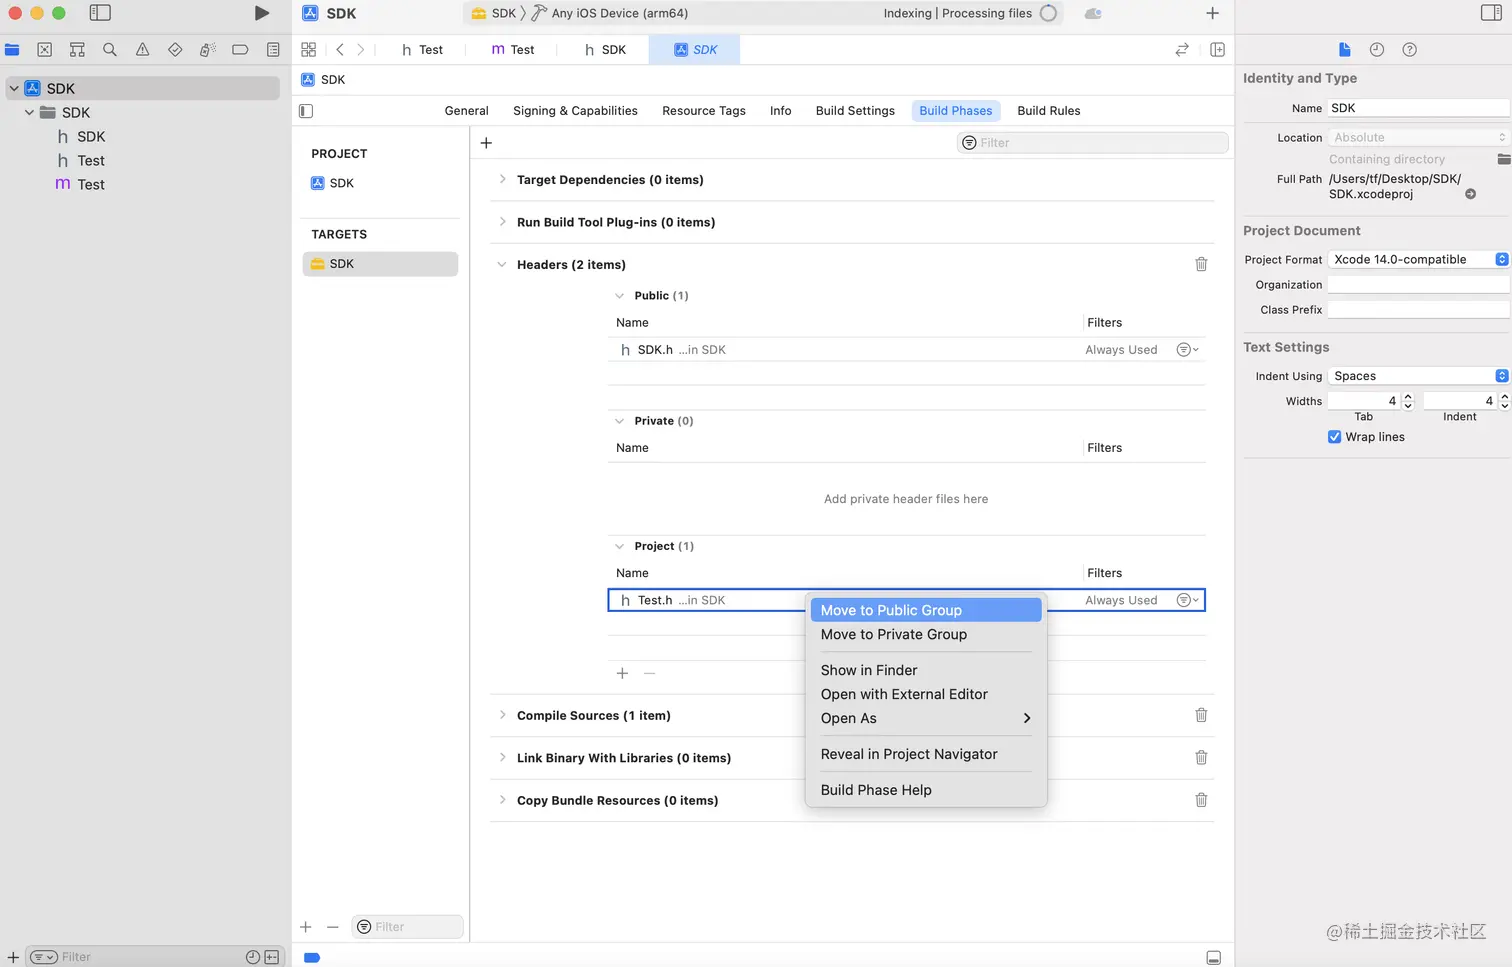This screenshot has height=967, width=1512.
Task: Collapse the SDK project root in navigator
Action: click(14, 88)
